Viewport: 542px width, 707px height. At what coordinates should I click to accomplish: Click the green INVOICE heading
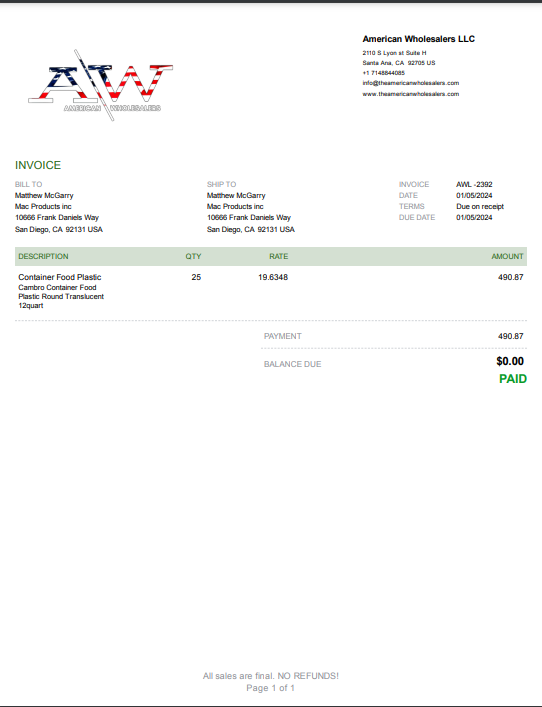coord(38,165)
